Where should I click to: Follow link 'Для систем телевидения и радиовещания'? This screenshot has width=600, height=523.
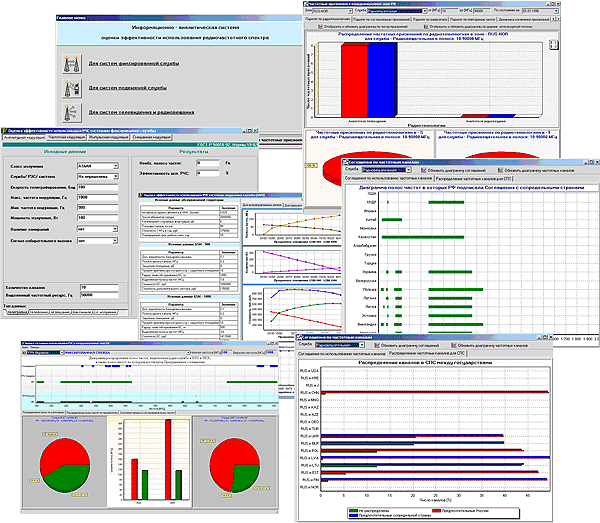click(141, 112)
